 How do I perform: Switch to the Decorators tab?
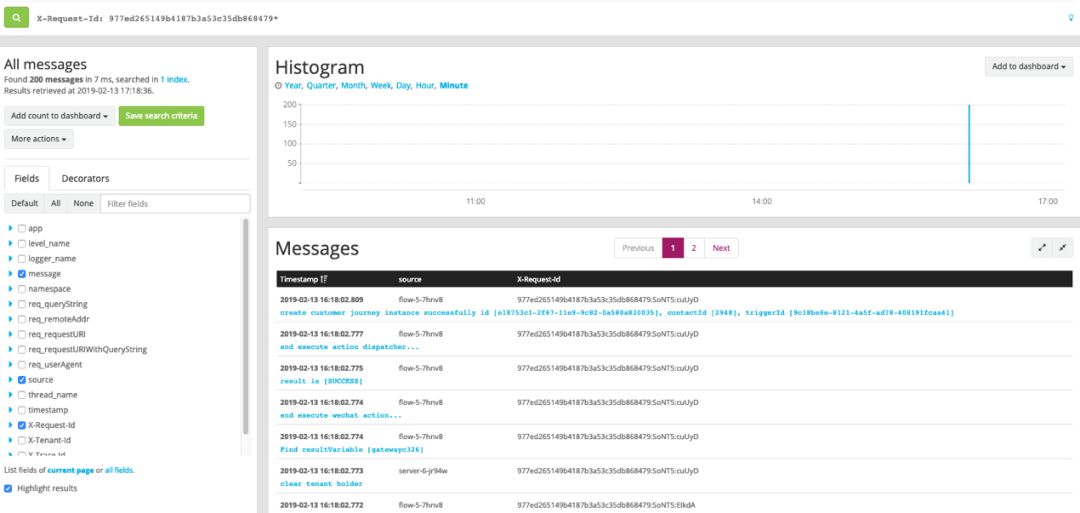coord(85,178)
